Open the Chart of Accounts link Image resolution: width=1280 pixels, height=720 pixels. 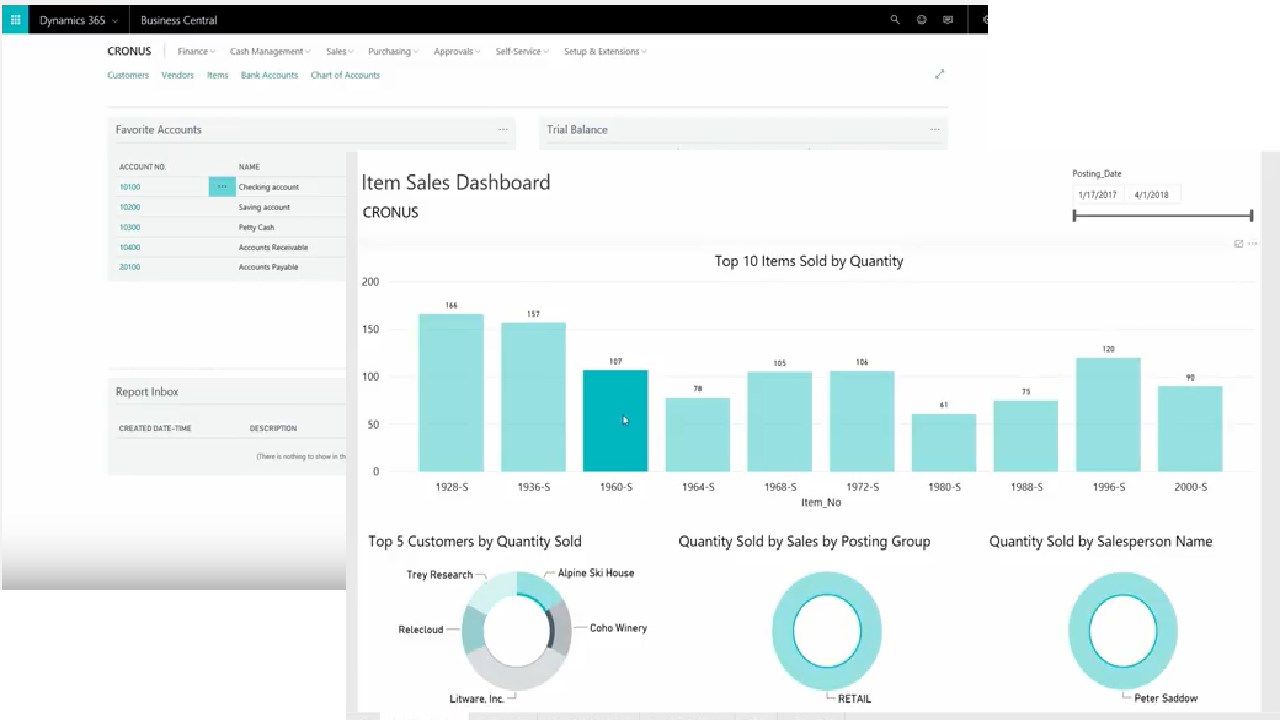[345, 76]
